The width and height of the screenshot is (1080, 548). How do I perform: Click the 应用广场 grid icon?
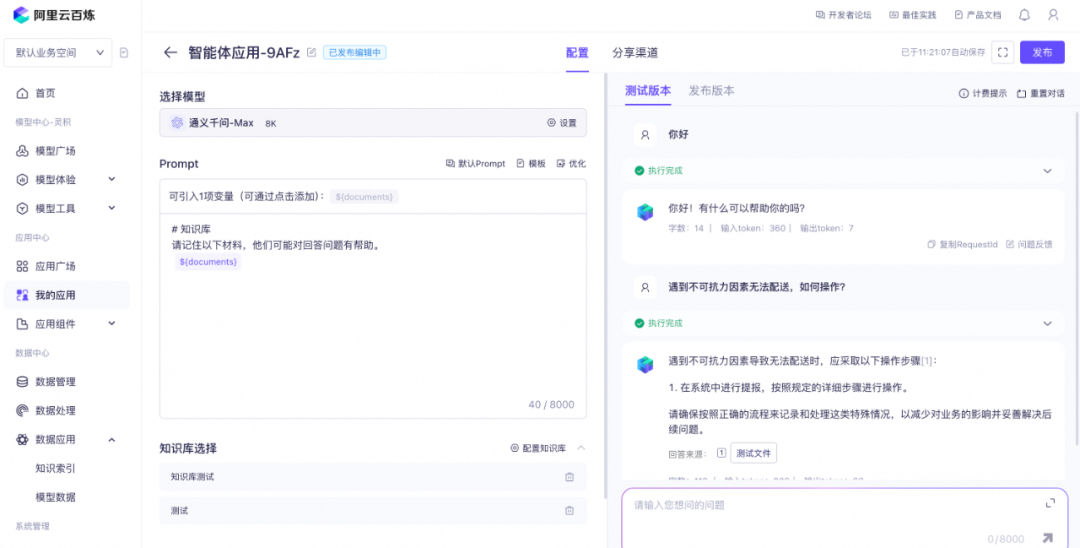click(22, 266)
